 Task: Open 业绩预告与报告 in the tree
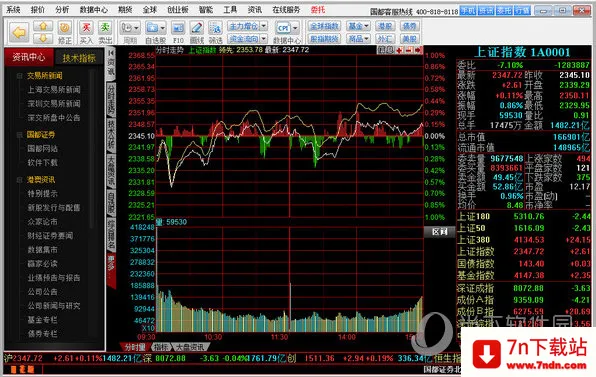tap(54, 278)
